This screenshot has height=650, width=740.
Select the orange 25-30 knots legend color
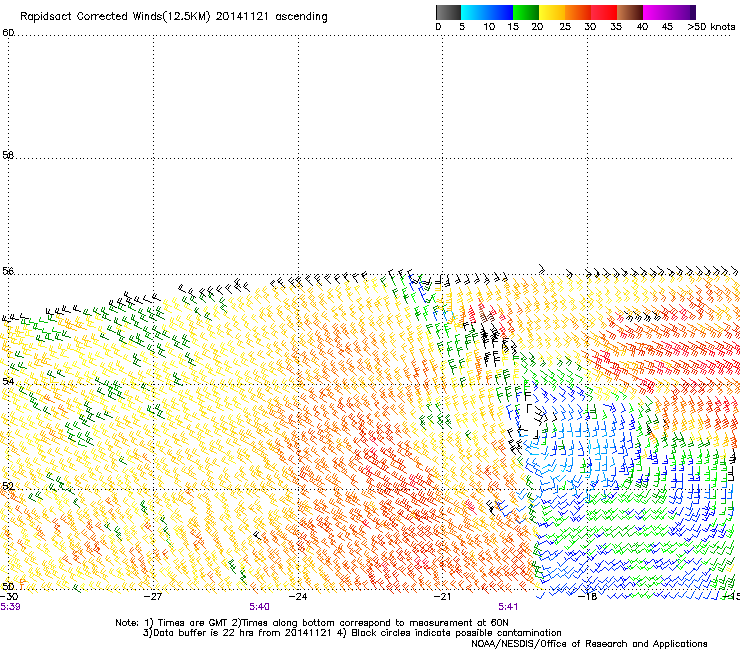(578, 12)
